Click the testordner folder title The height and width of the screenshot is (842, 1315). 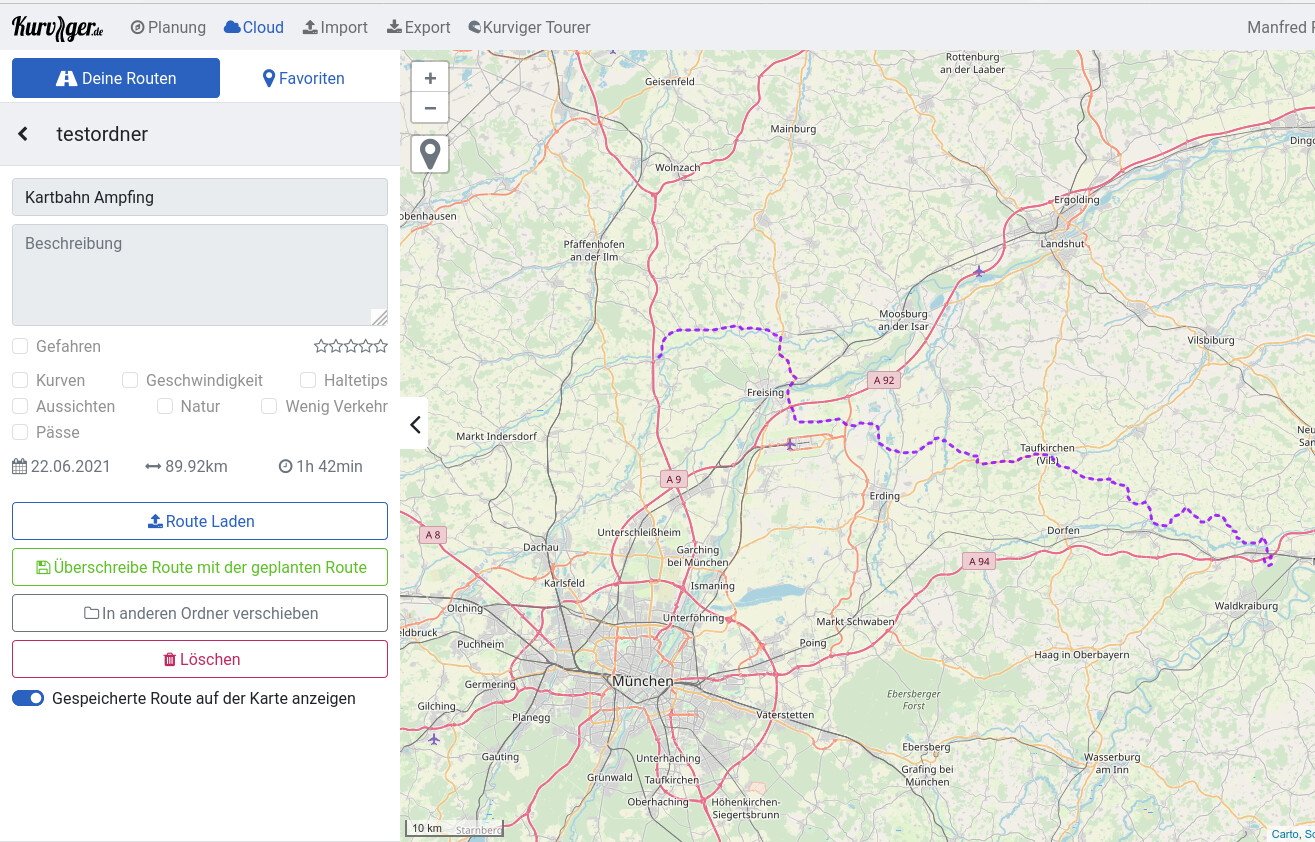[102, 134]
